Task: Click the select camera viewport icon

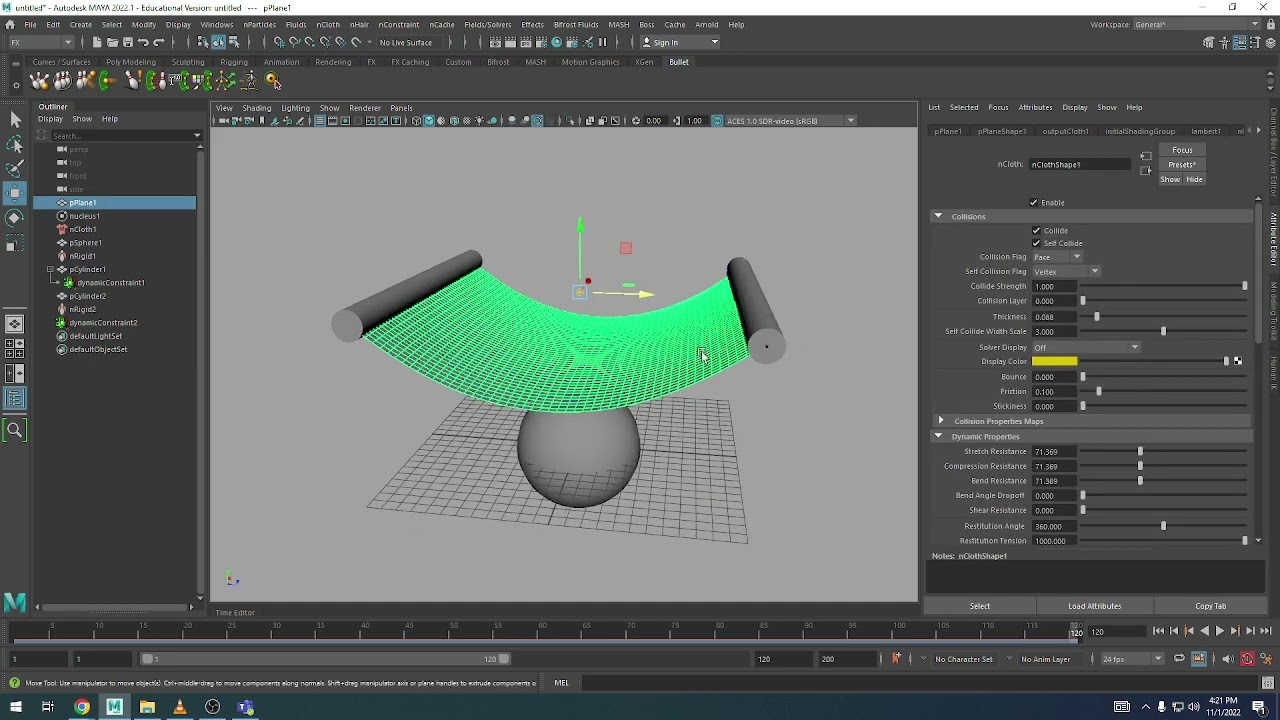Action: 224,121
